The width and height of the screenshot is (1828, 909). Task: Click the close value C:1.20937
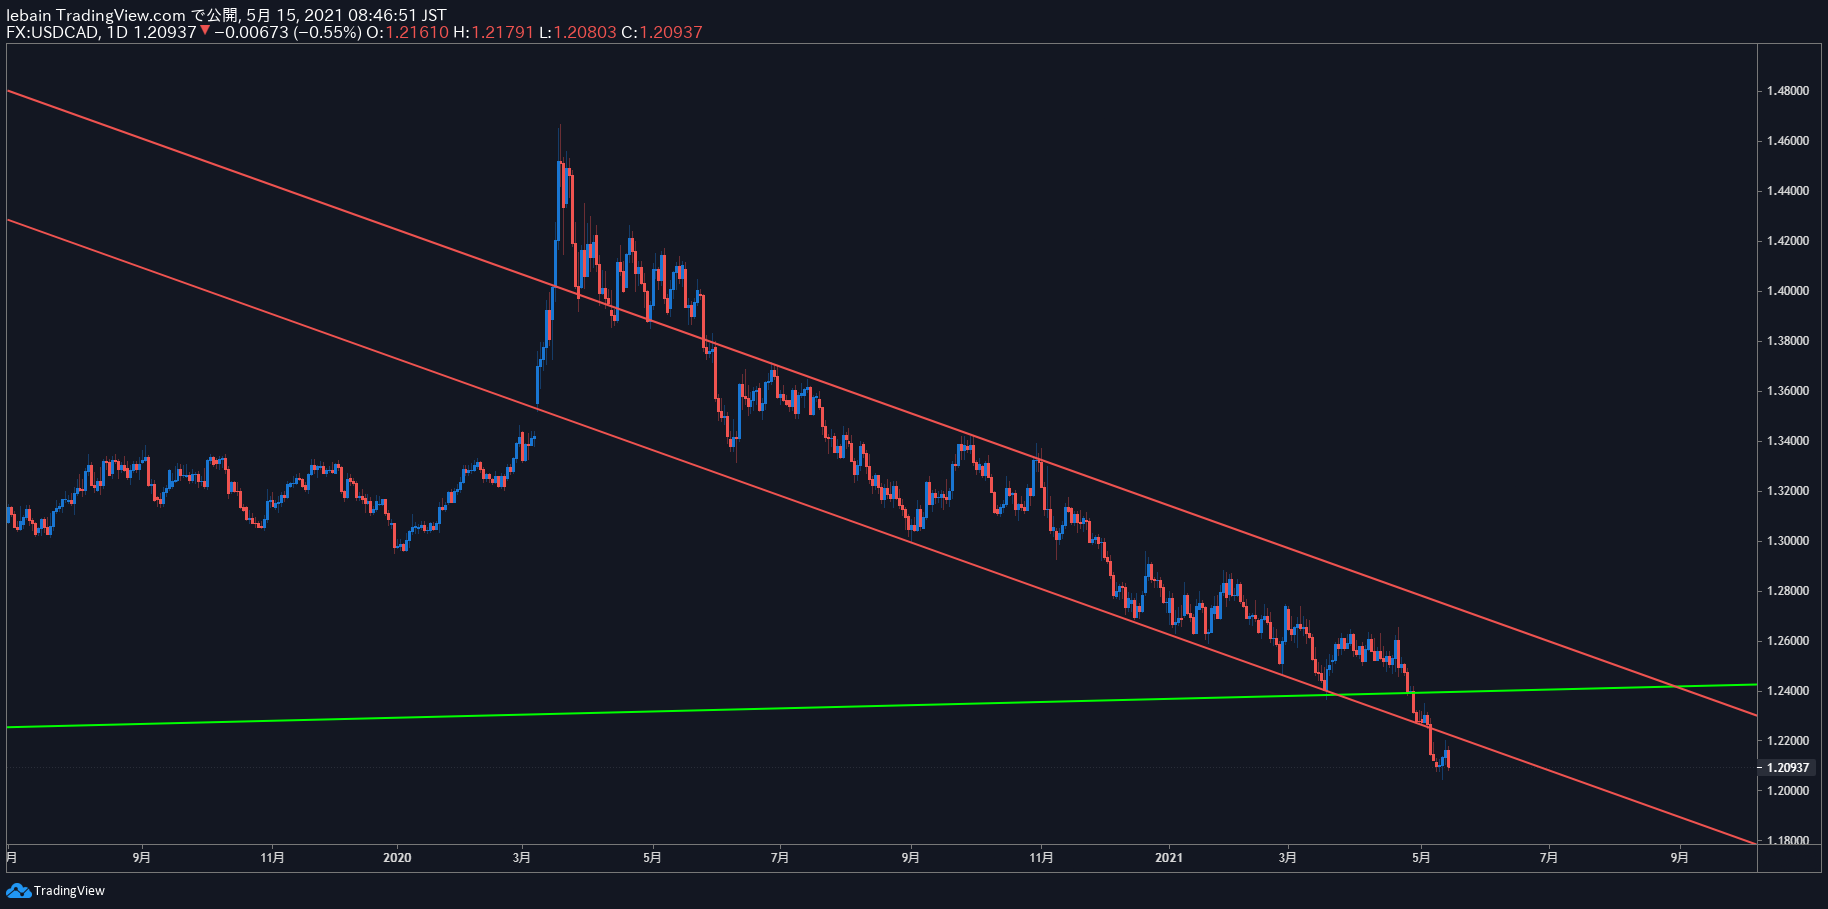point(662,32)
